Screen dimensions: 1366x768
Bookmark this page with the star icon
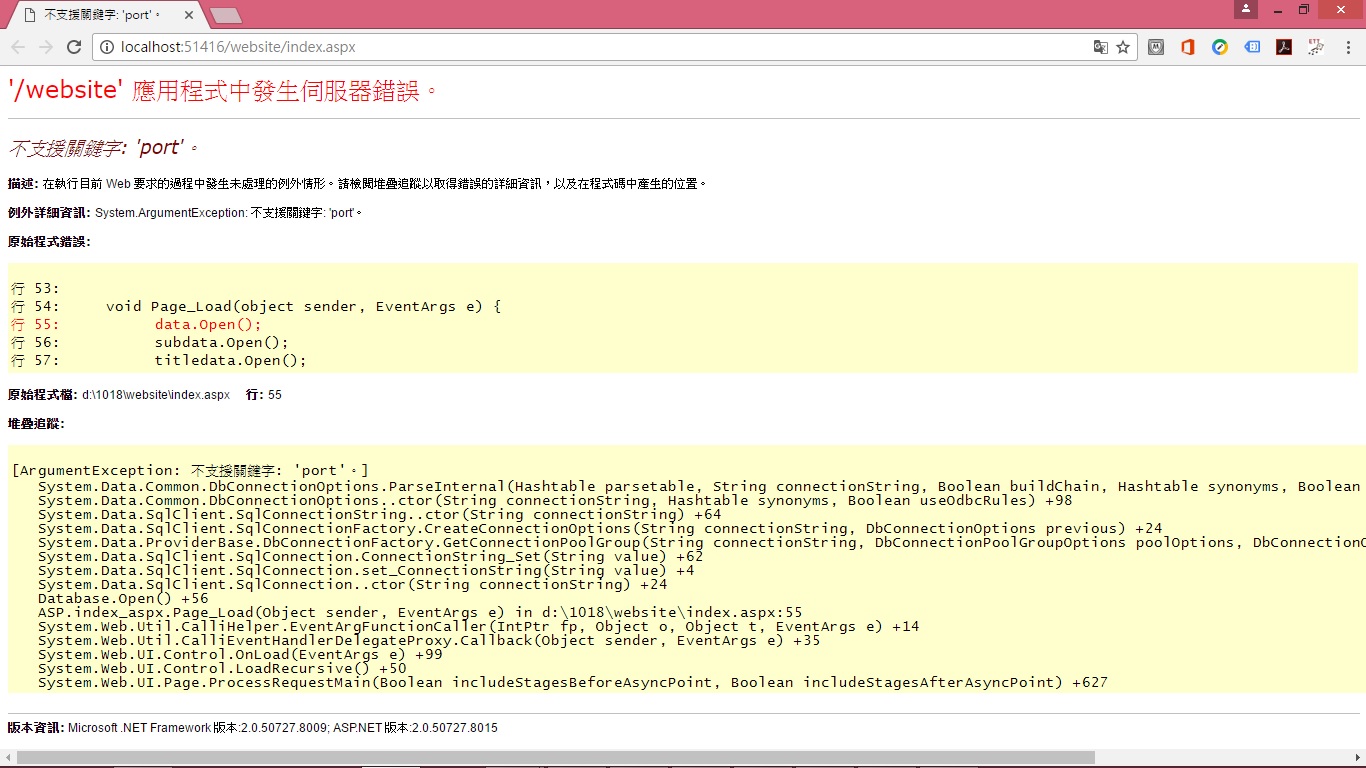point(1123,47)
